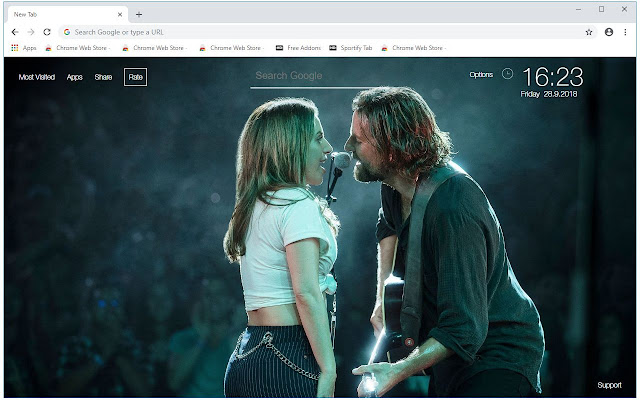Close the Chrome window

tap(624, 9)
